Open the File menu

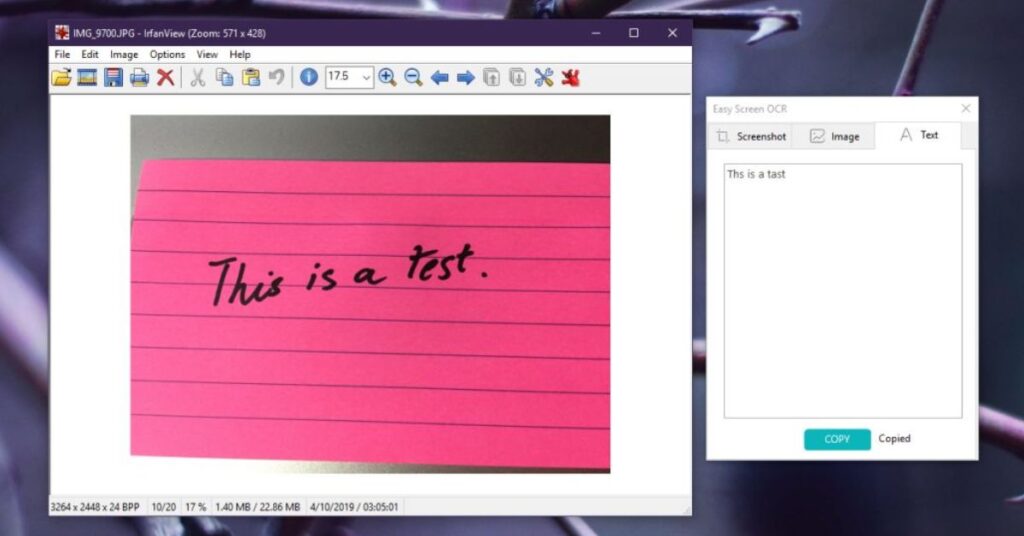click(x=62, y=54)
